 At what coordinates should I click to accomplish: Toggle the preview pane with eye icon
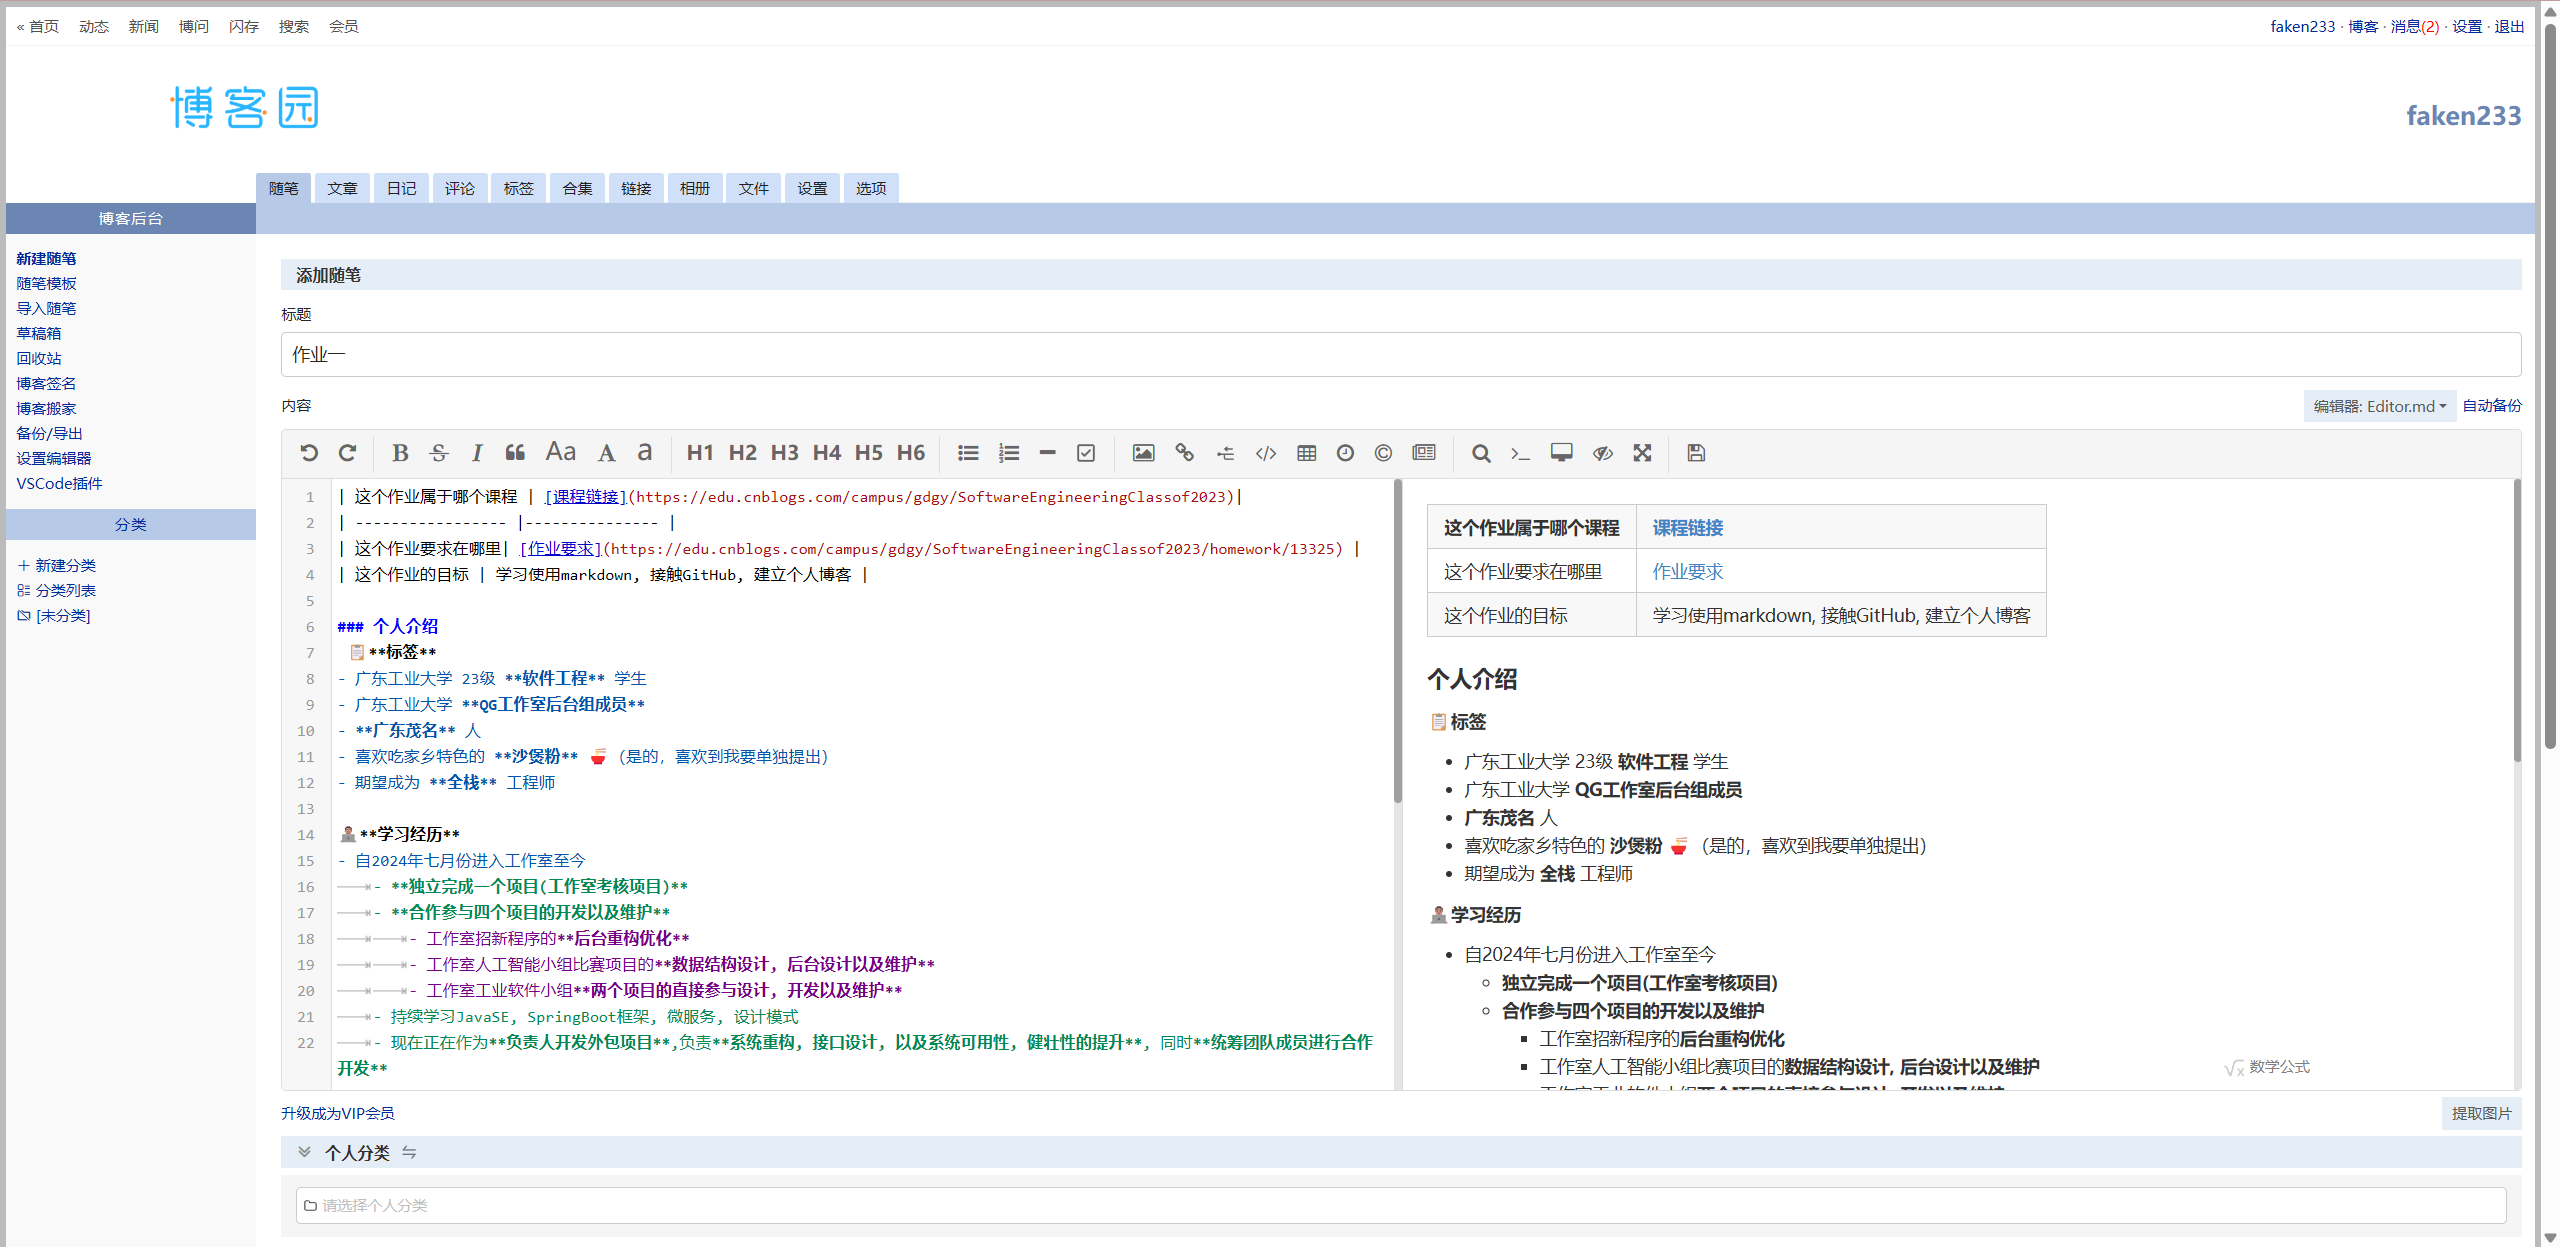[1603, 453]
